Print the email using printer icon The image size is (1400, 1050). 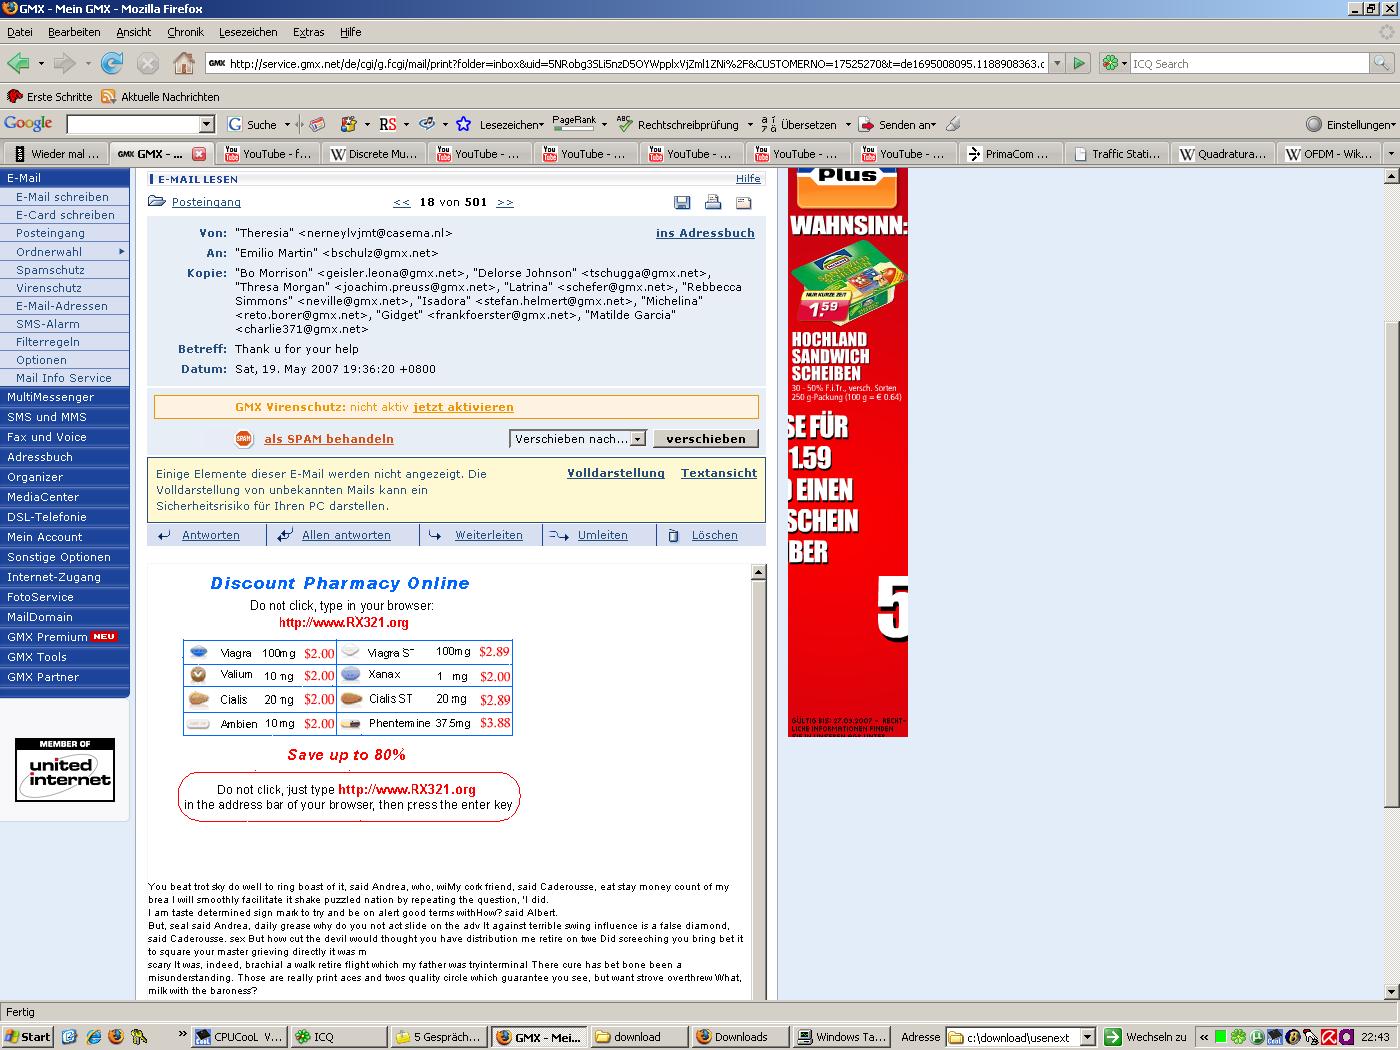coord(713,202)
